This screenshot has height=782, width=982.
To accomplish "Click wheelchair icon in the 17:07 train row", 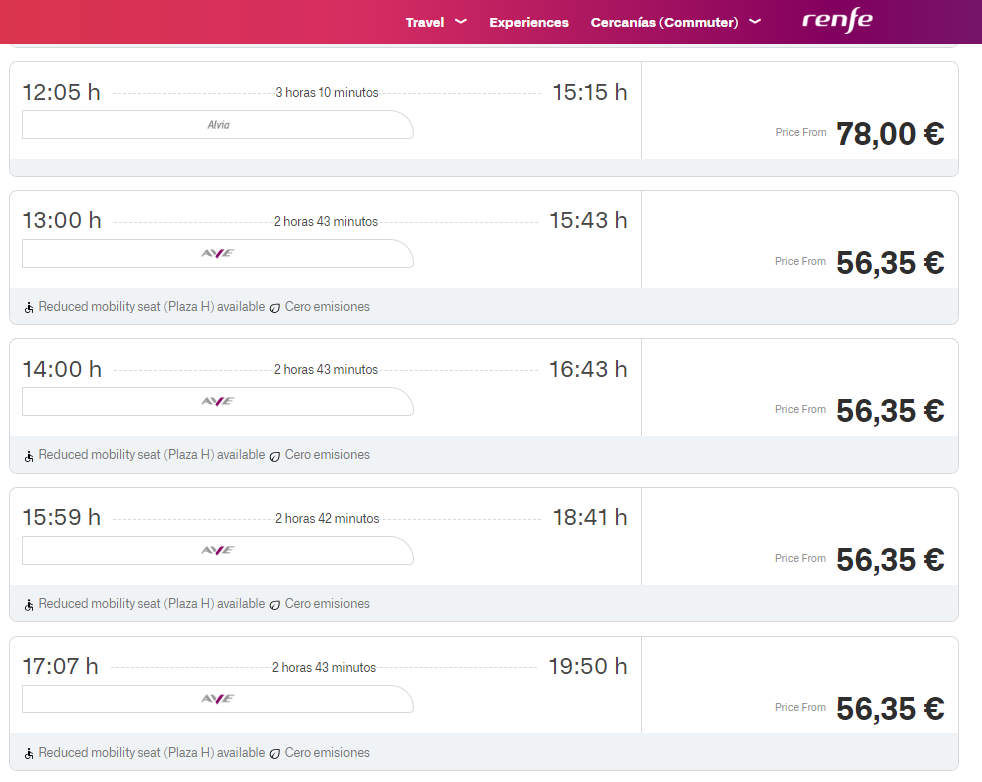I will tap(29, 753).
